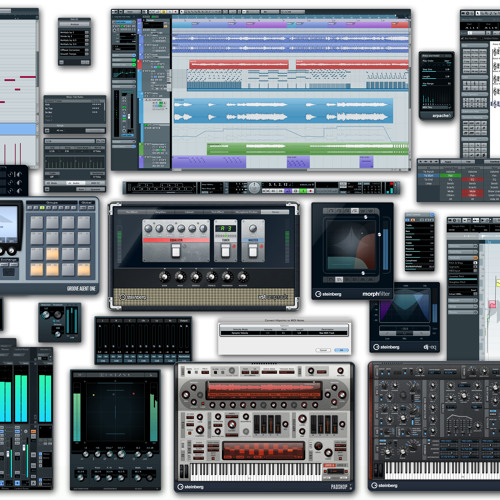Click the first knob on the amp head
Image resolution: width=500 pixels, height=500 pixels.
[x=164, y=276]
